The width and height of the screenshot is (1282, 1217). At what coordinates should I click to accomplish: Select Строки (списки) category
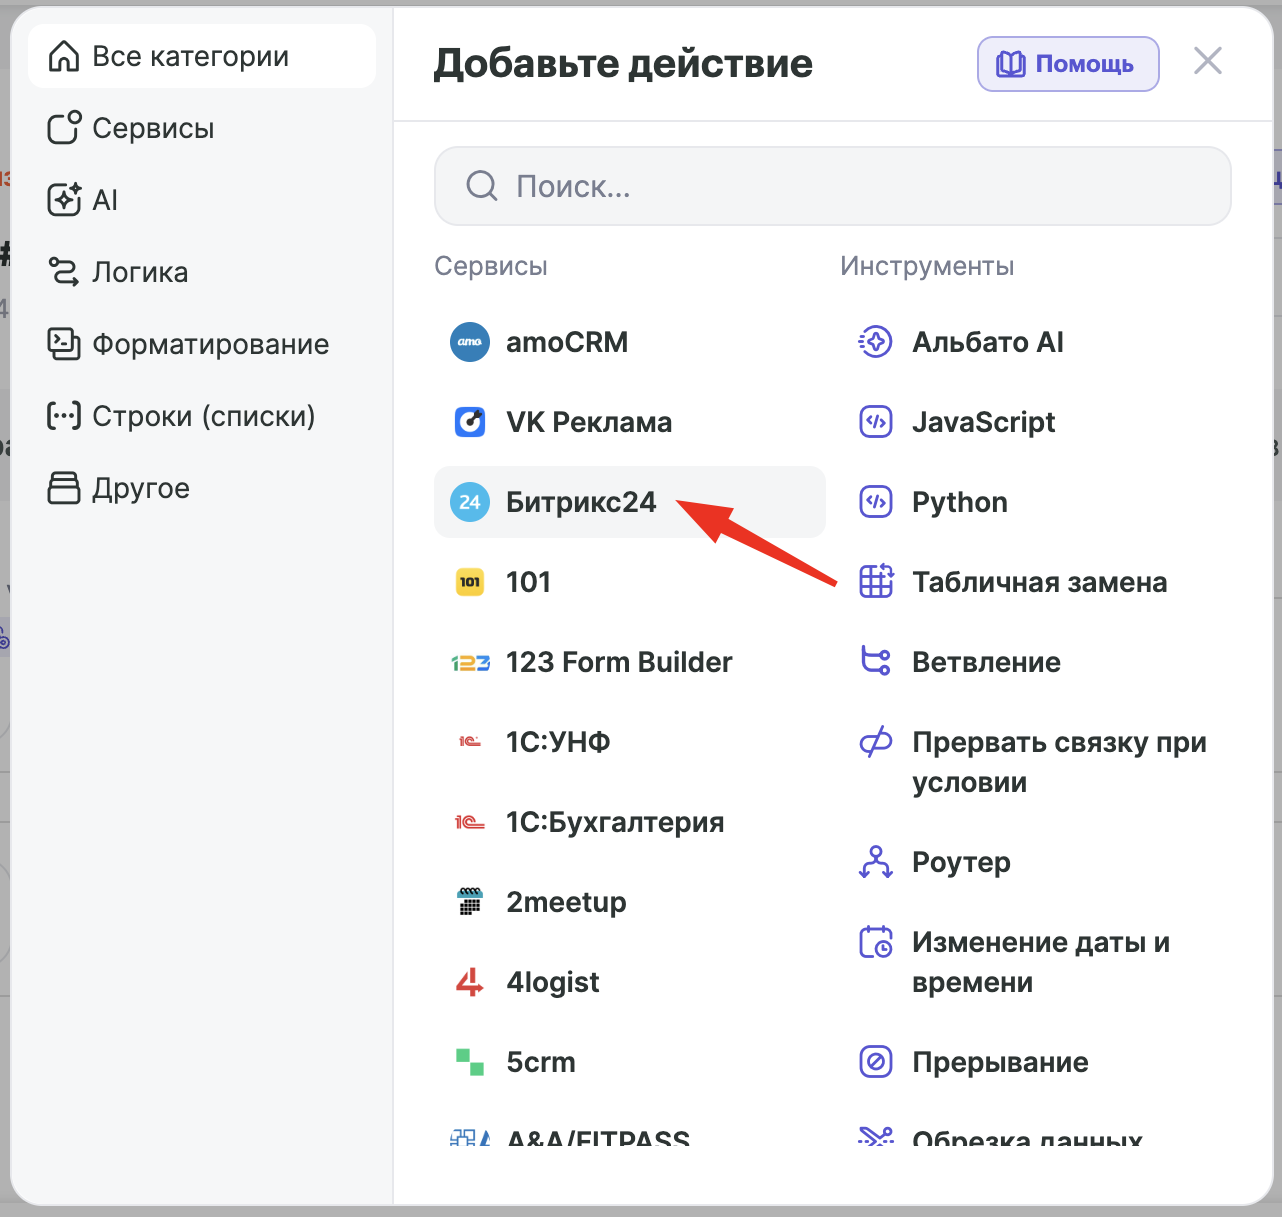pos(202,416)
